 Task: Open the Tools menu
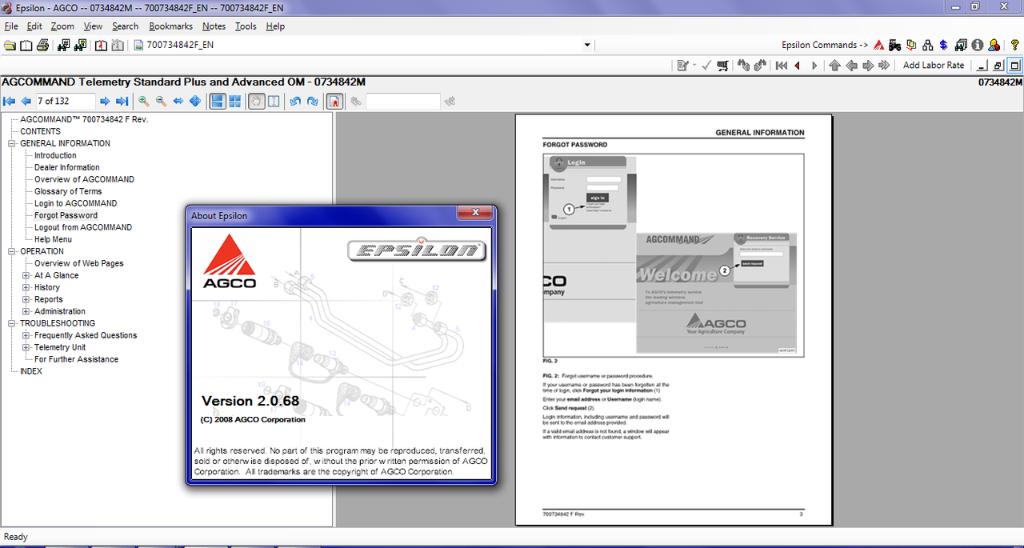tap(246, 27)
